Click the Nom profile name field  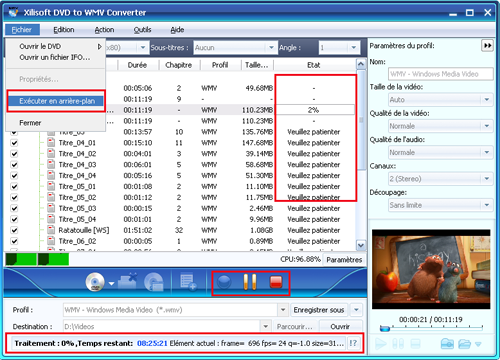[x=440, y=74]
